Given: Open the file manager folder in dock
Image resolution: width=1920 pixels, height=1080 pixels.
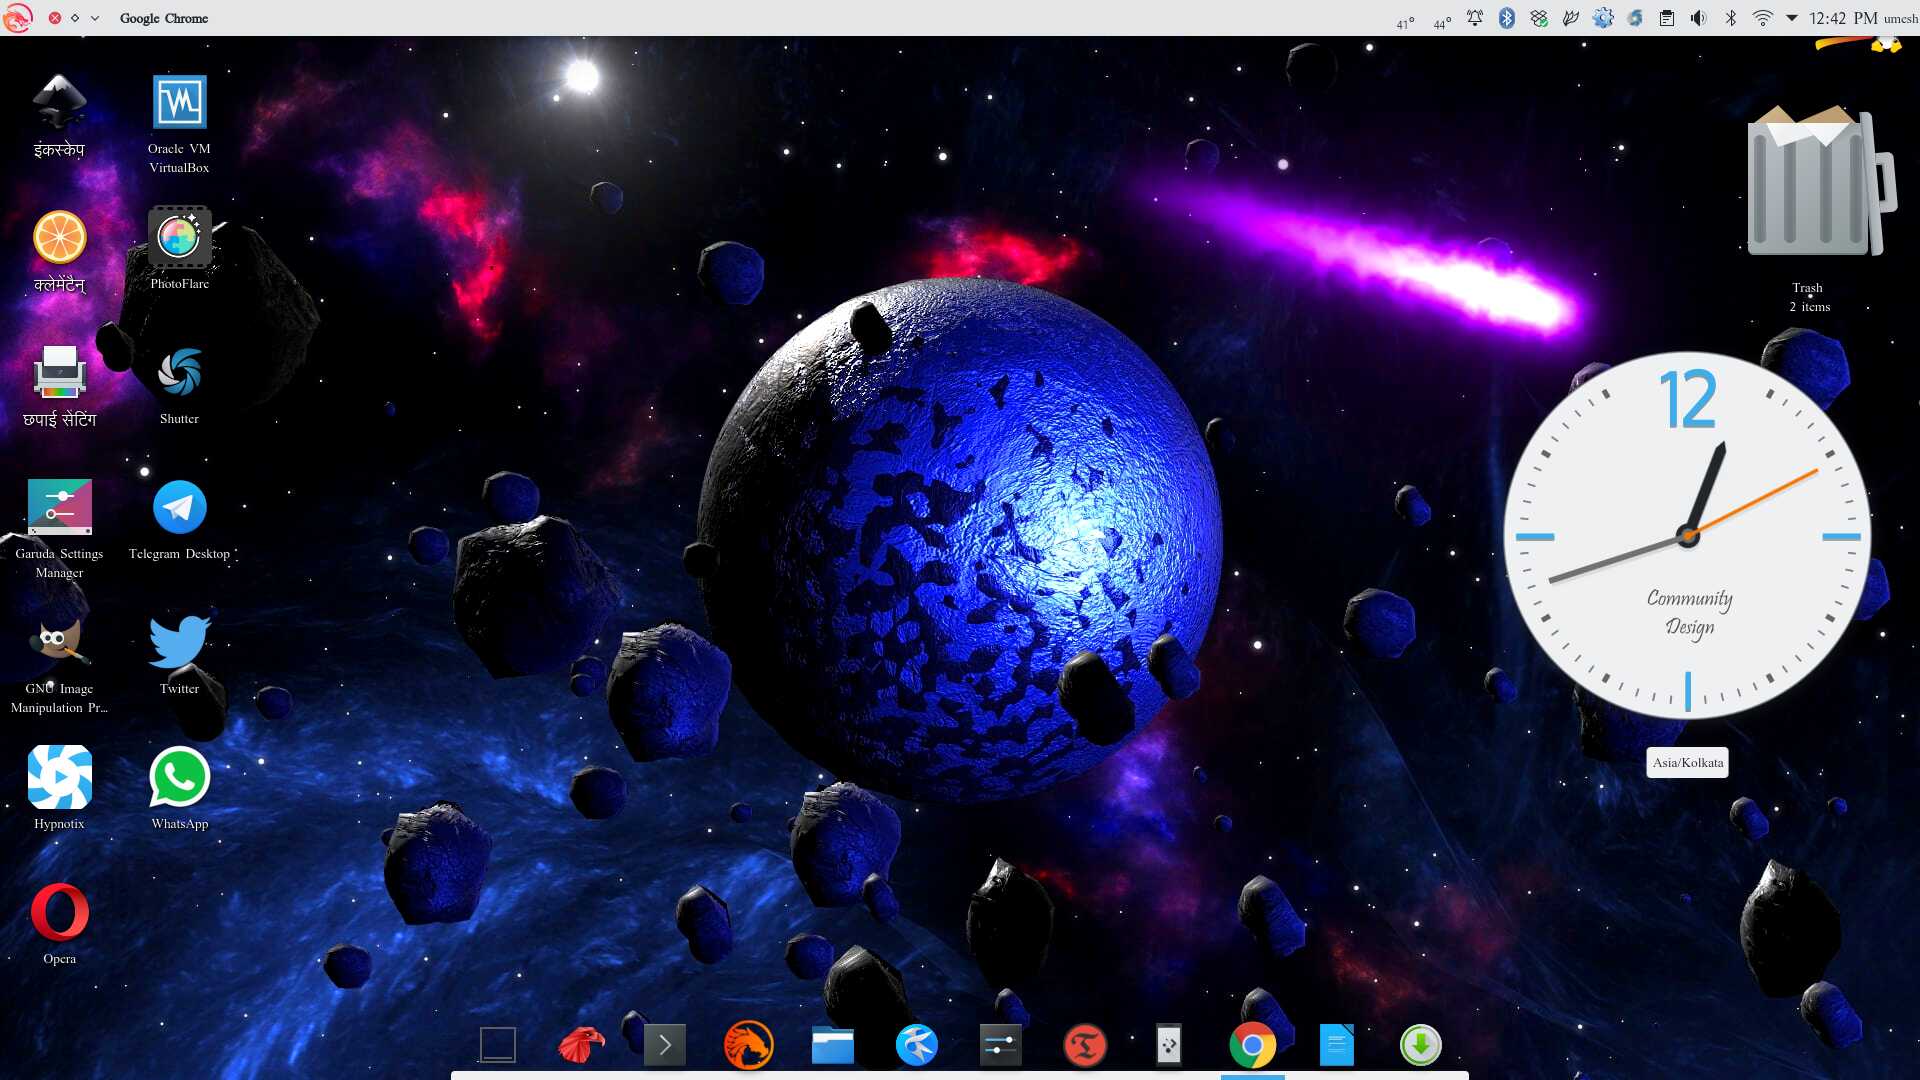Looking at the screenshot, I should click(x=832, y=1046).
